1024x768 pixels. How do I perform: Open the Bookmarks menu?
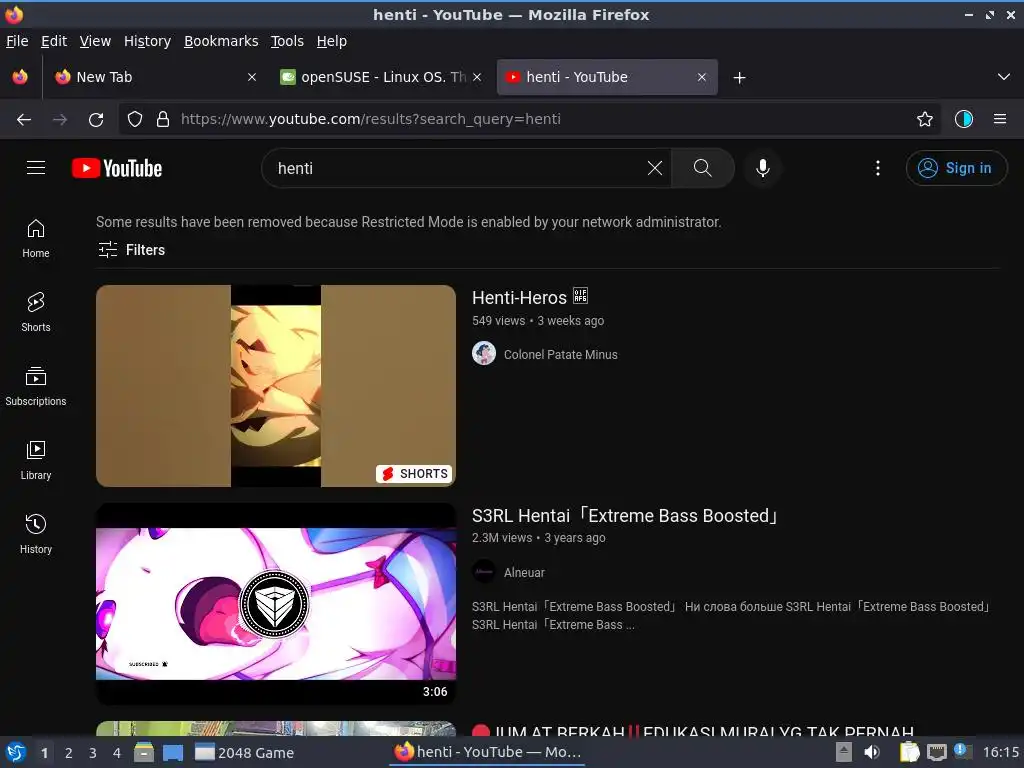221,41
